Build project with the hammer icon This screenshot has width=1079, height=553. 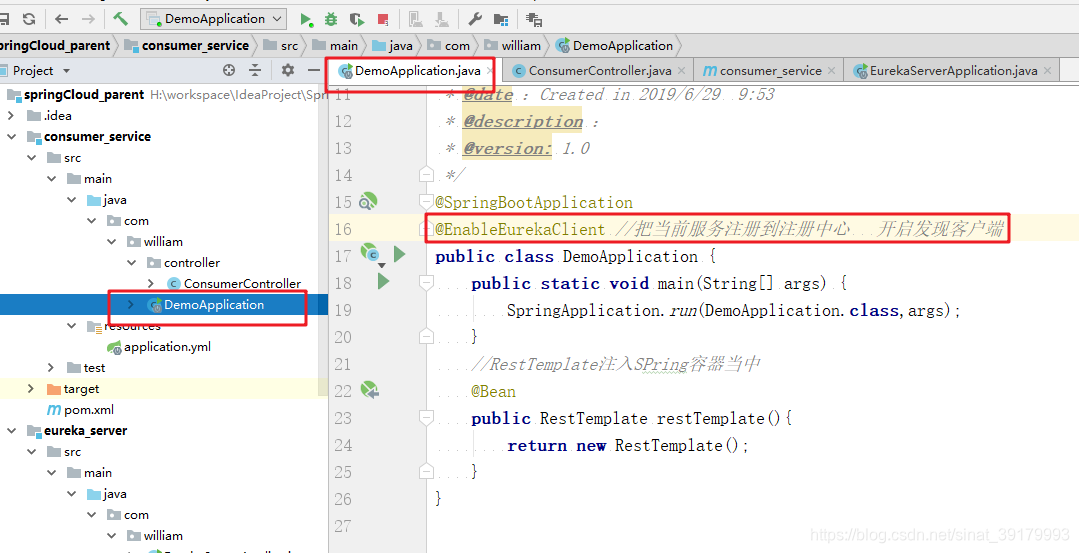(x=120, y=19)
